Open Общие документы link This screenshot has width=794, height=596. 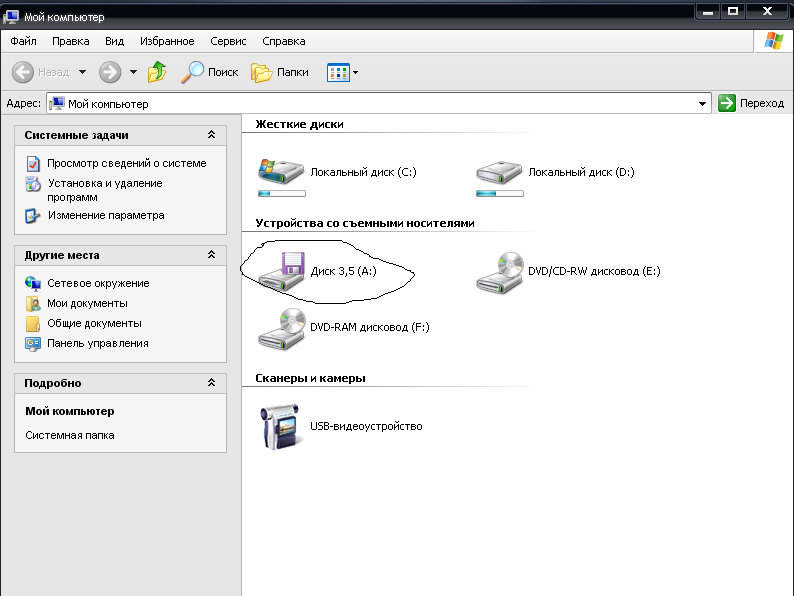tap(94, 324)
